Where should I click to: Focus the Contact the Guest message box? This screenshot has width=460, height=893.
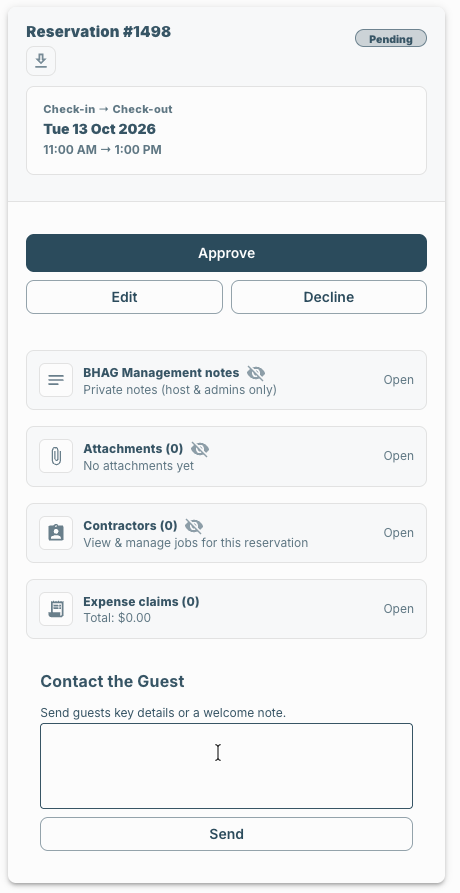(226, 766)
